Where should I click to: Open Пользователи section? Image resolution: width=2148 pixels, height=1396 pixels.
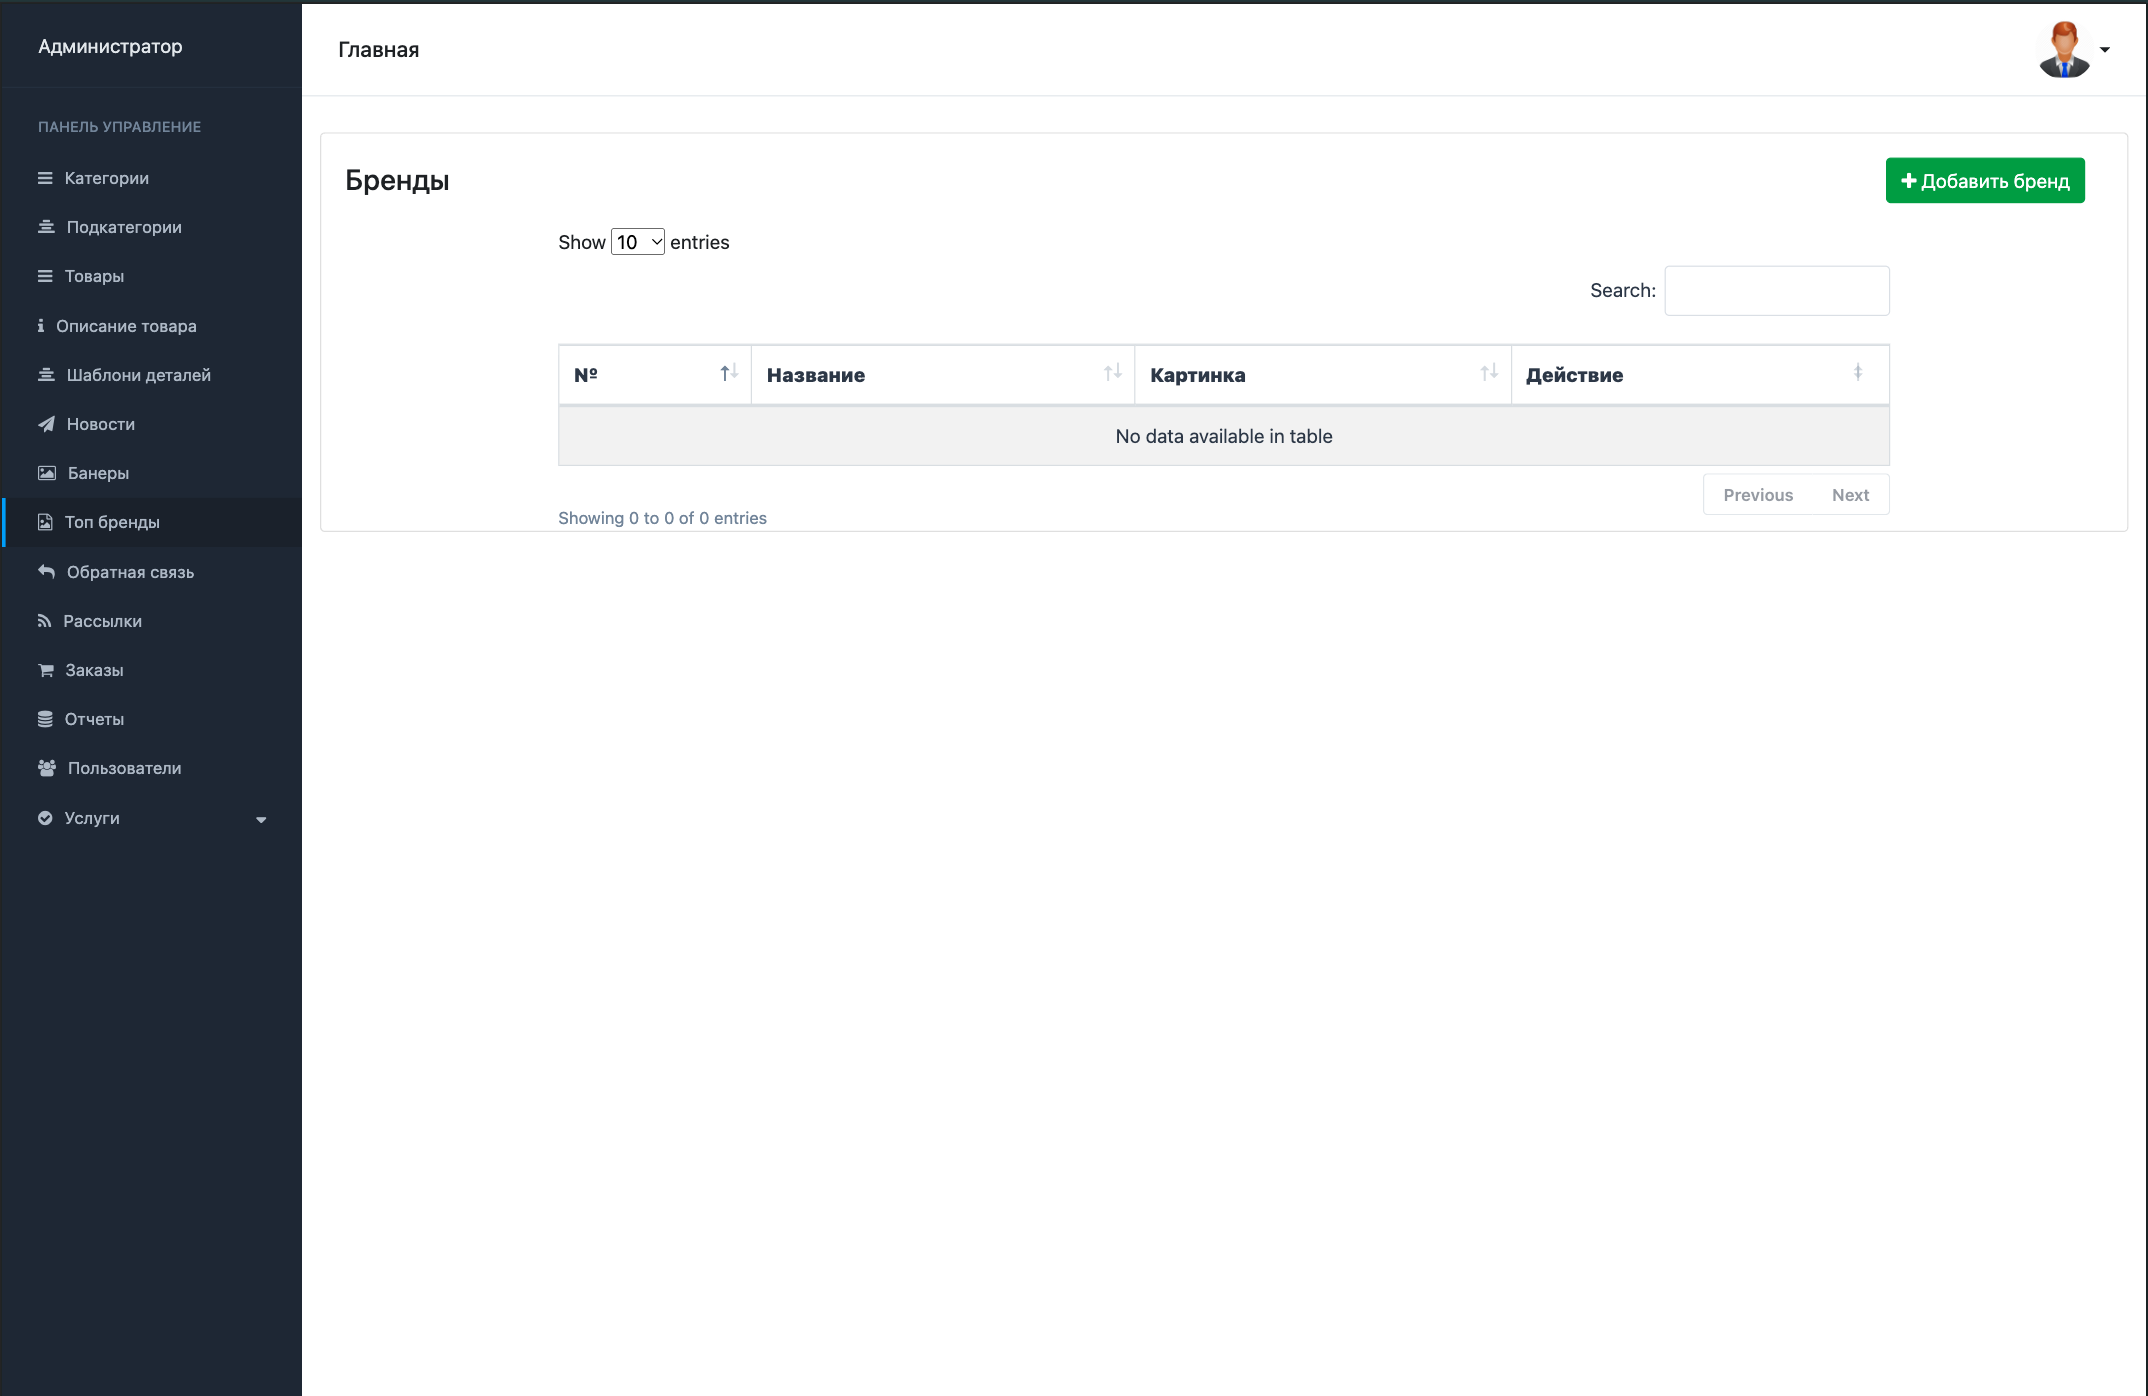pos(152,768)
